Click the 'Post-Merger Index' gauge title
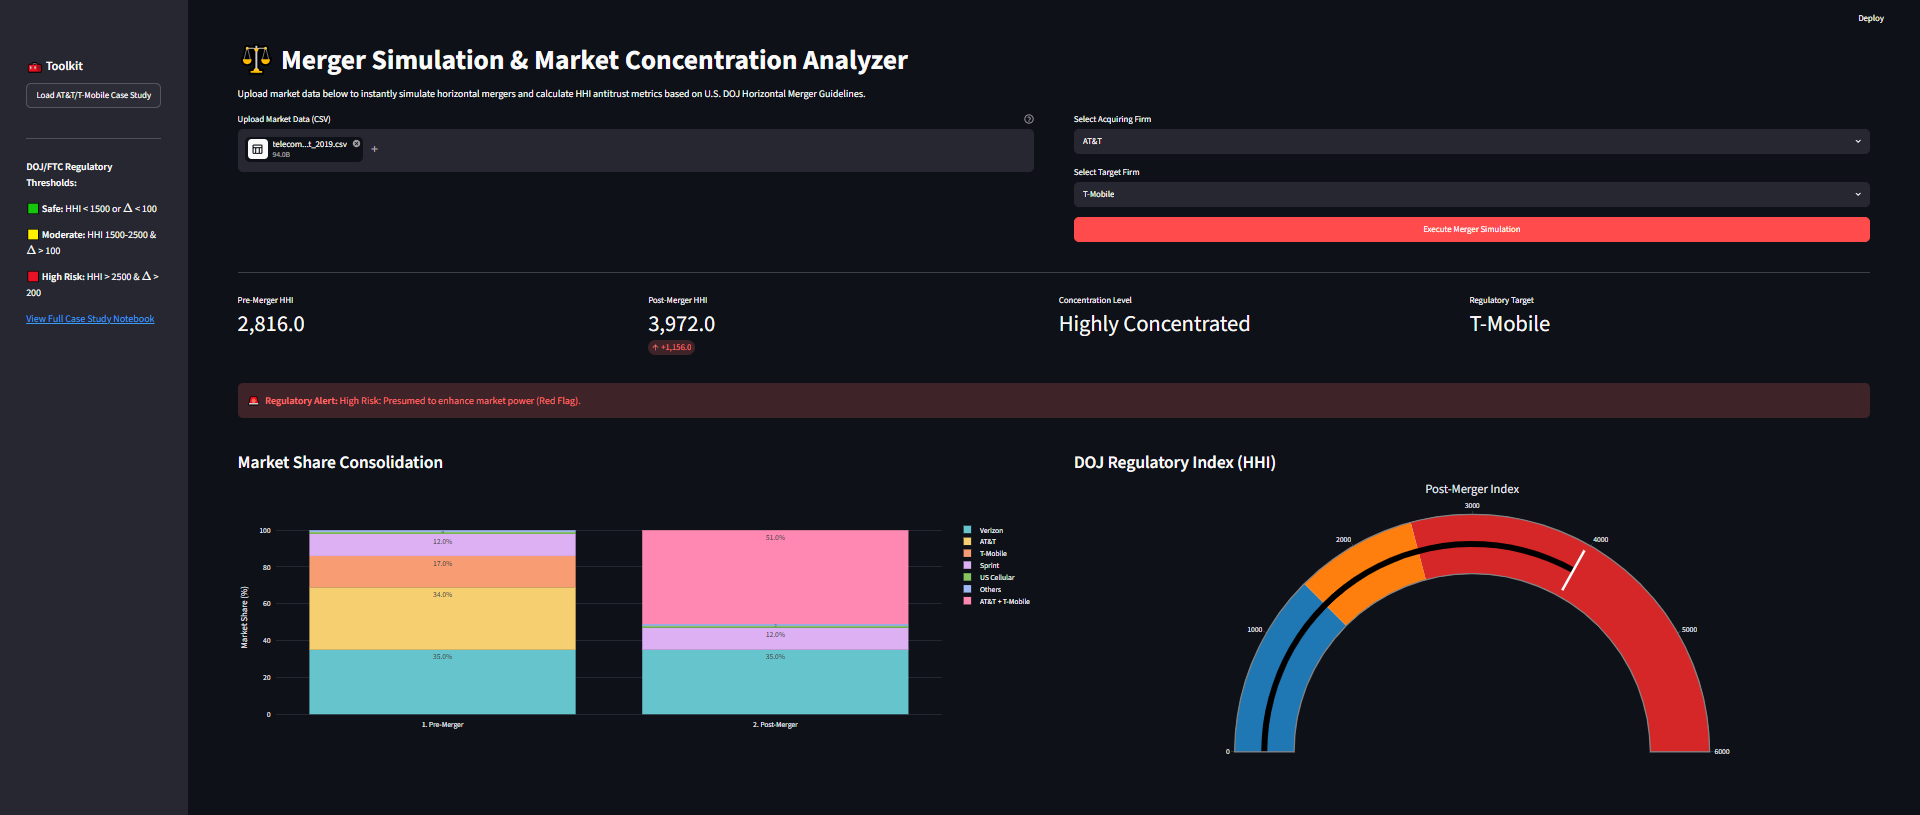This screenshot has height=815, width=1920. click(x=1472, y=489)
